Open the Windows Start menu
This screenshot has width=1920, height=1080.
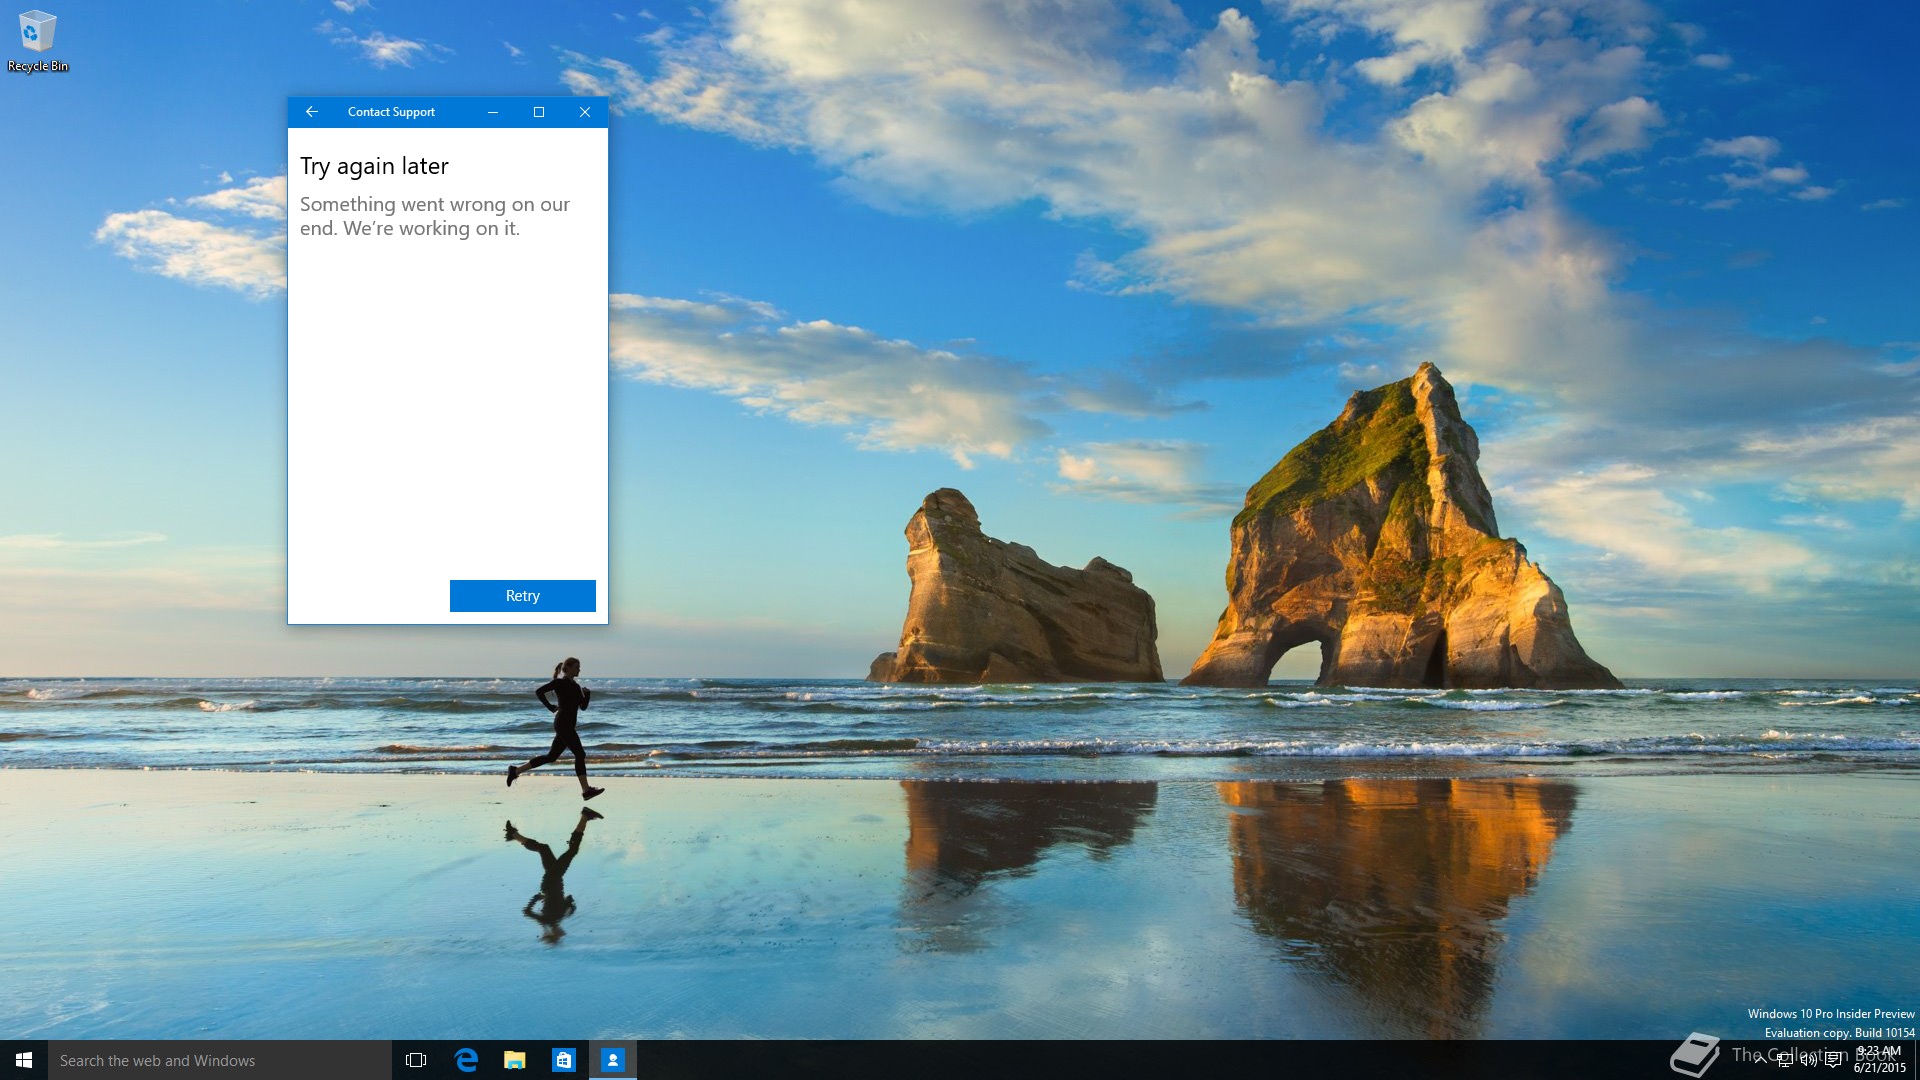coord(24,1060)
